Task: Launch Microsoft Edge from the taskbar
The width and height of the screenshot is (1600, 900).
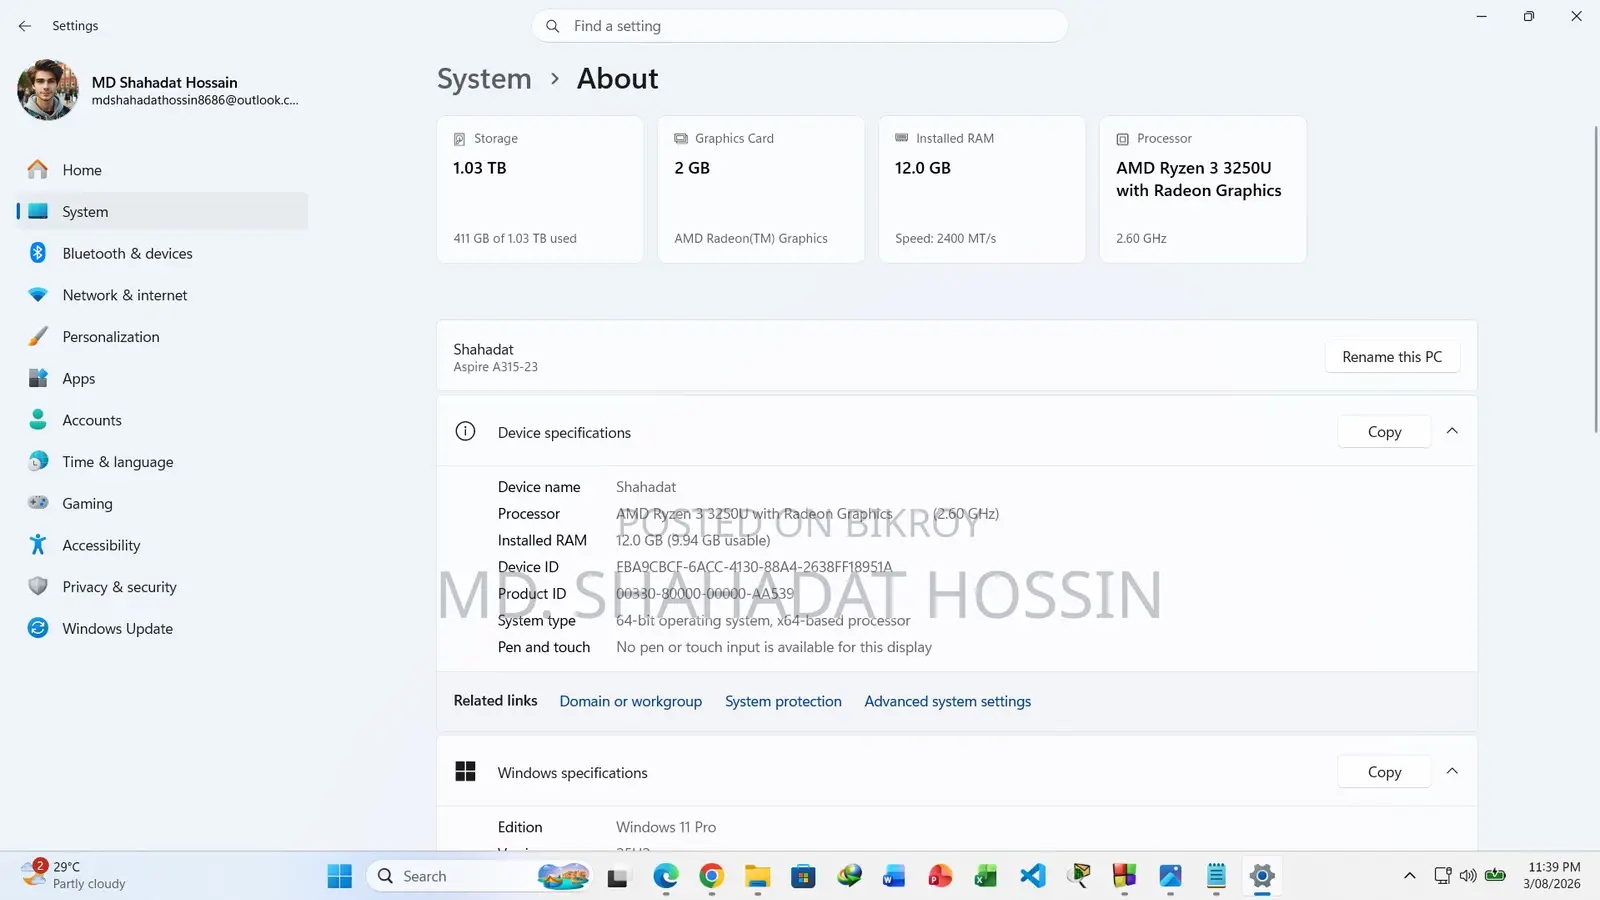Action: [x=666, y=877]
